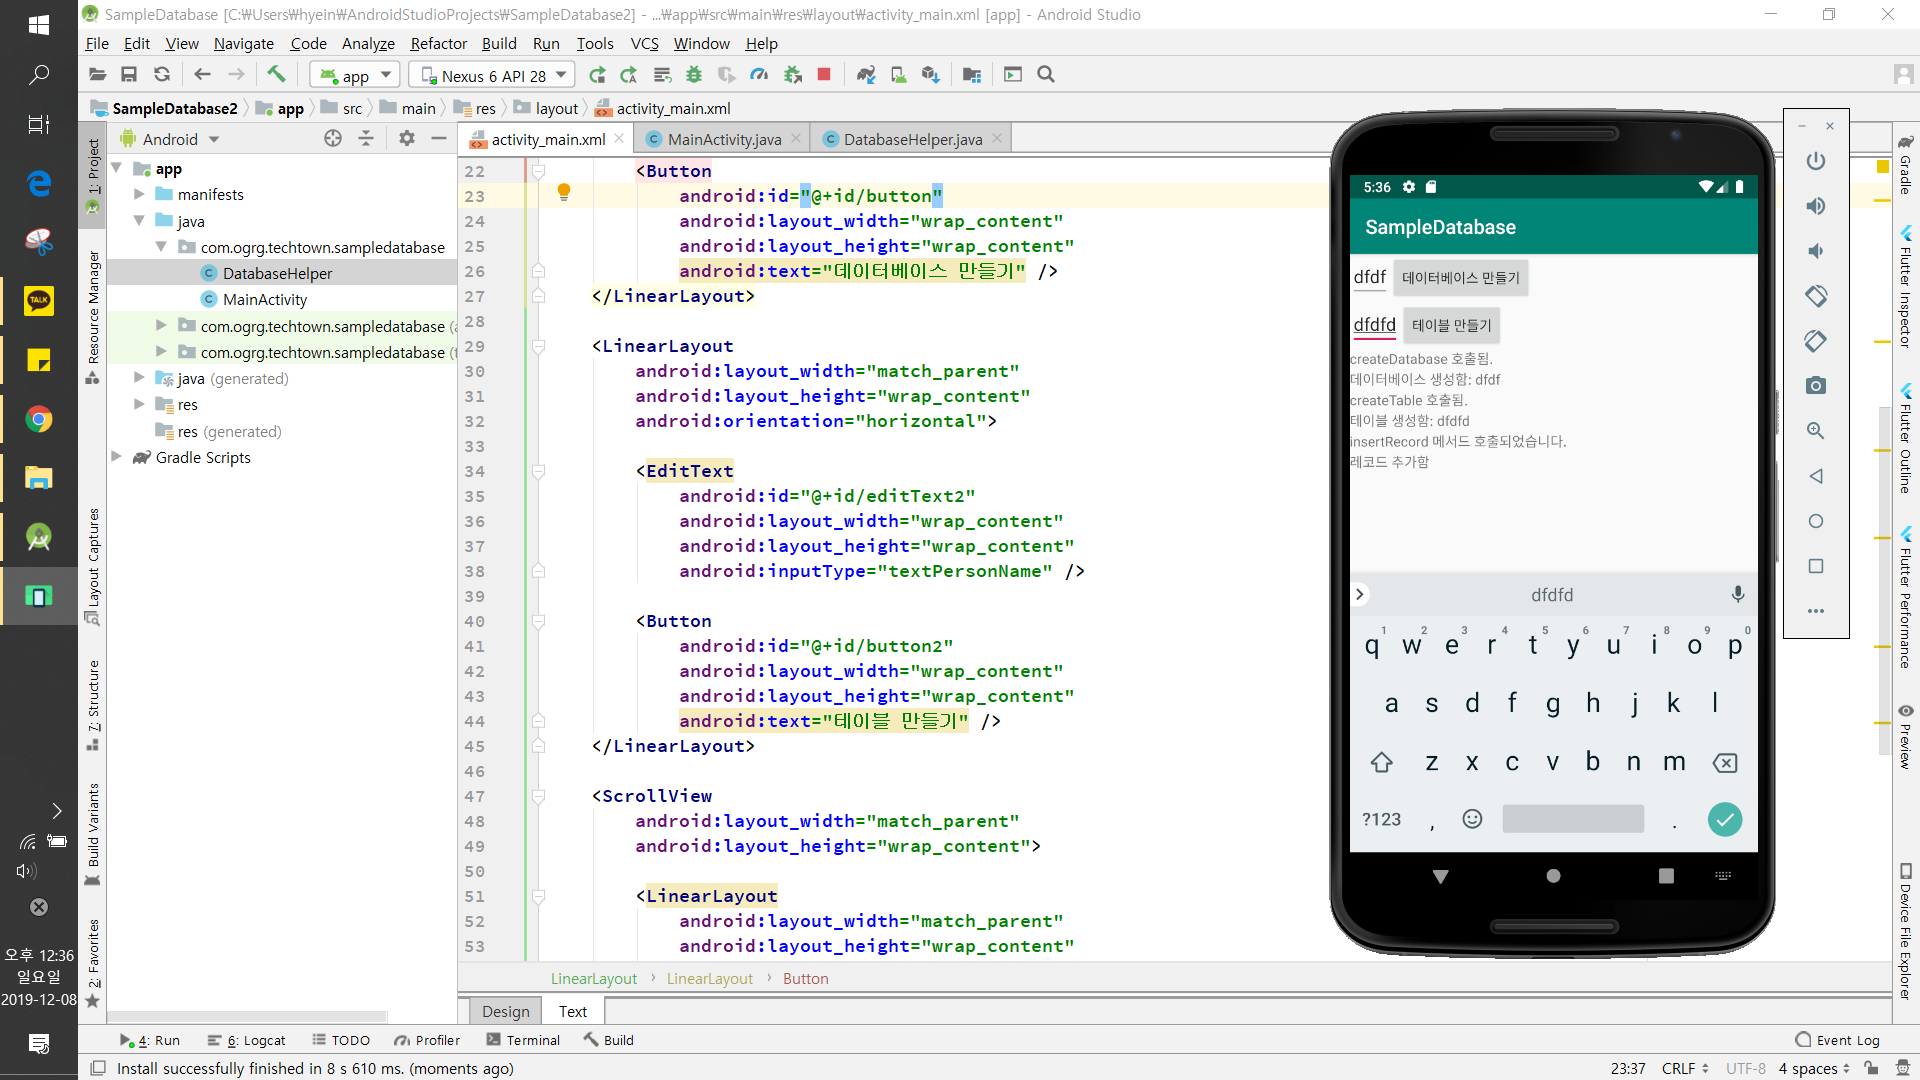Toggle the shift key on emulator keyboard

(x=1381, y=763)
